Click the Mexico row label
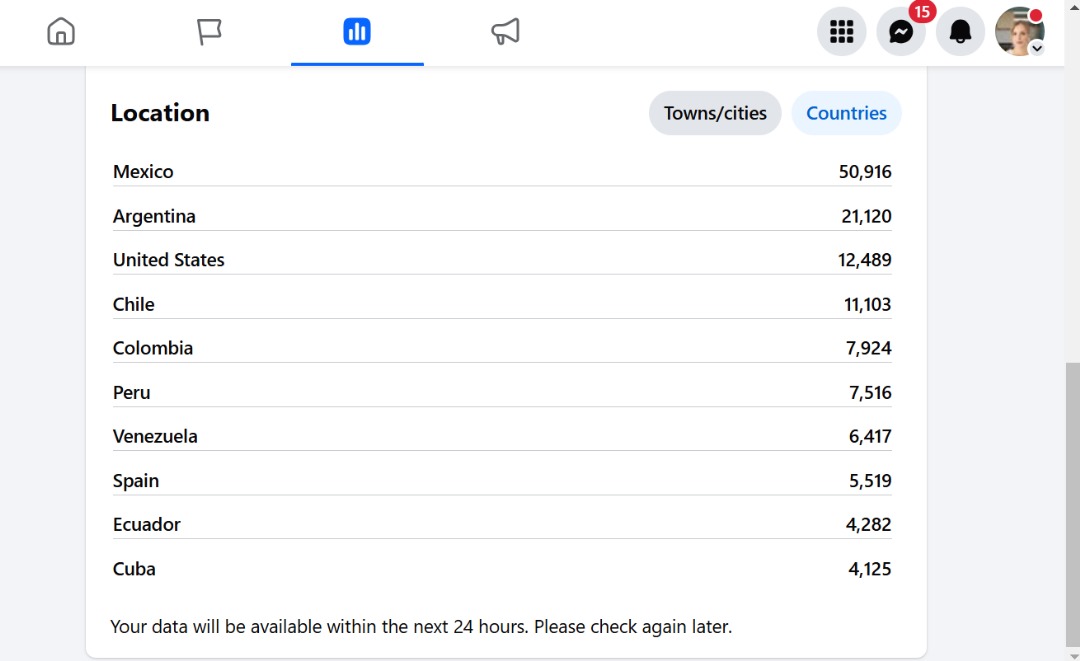Viewport: 1080px width, 661px height. click(143, 171)
